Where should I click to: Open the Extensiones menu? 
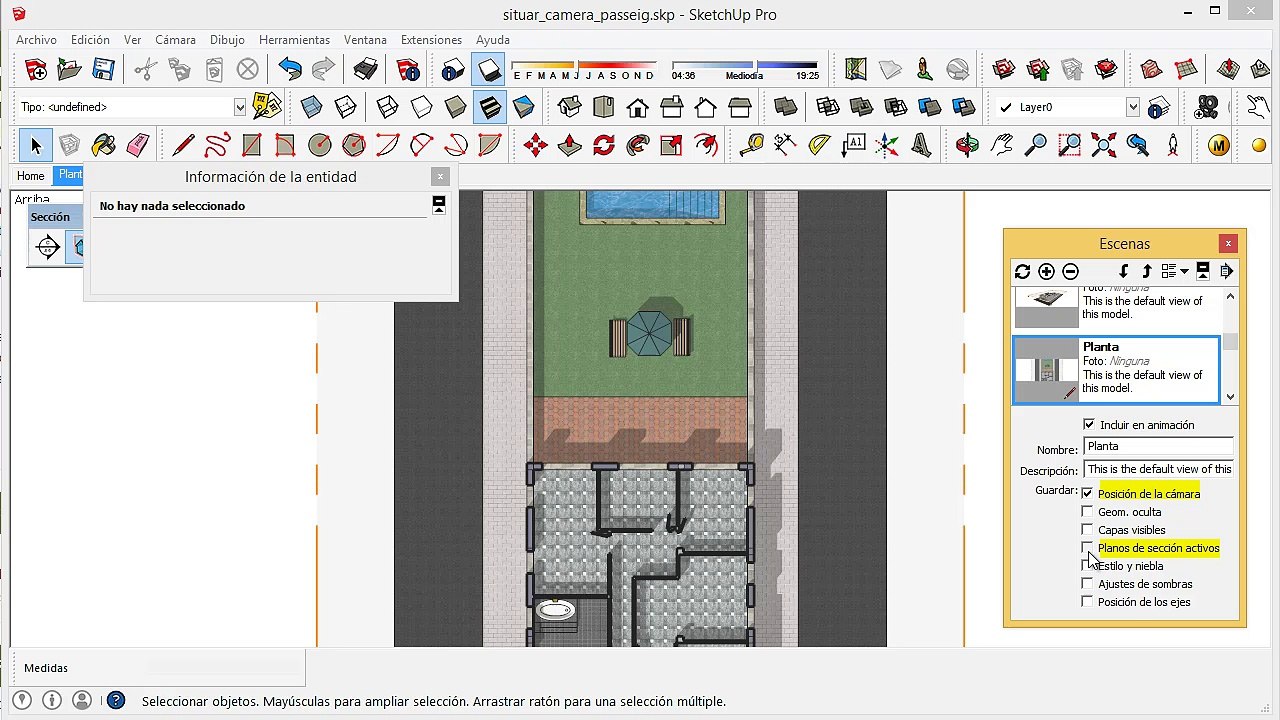click(x=431, y=40)
